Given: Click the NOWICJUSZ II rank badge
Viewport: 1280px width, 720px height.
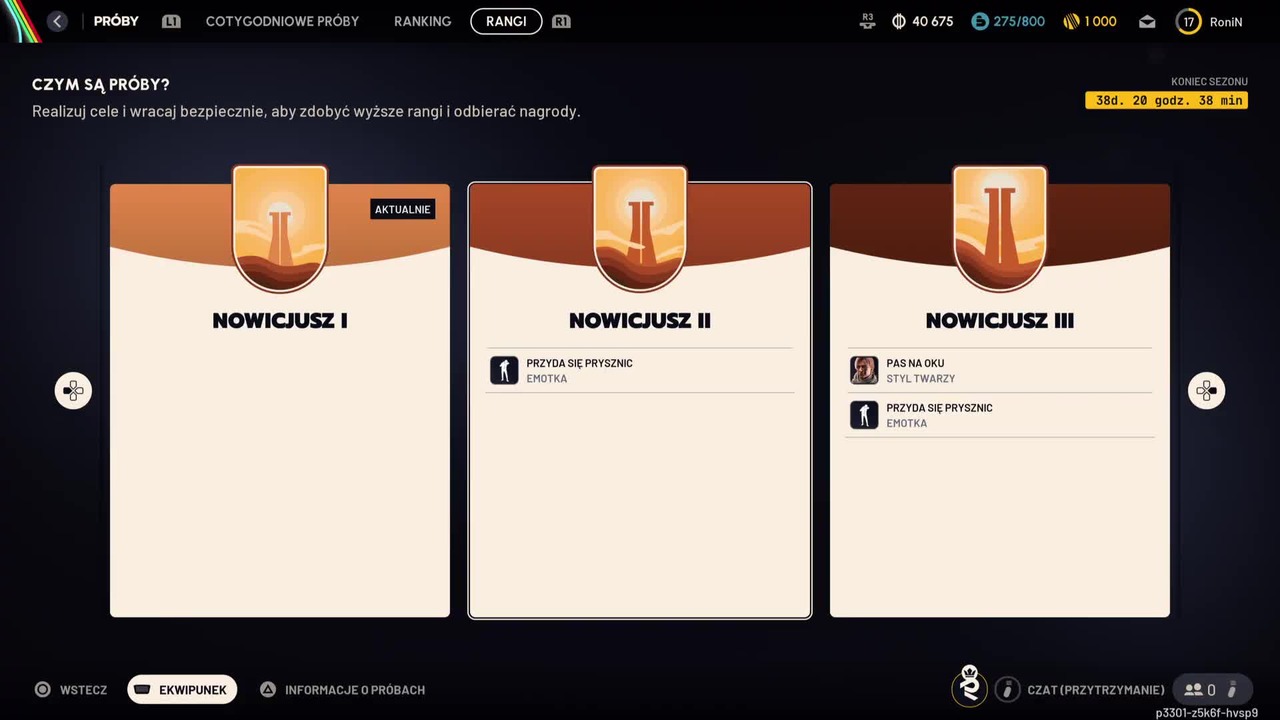Looking at the screenshot, I should click(x=640, y=229).
